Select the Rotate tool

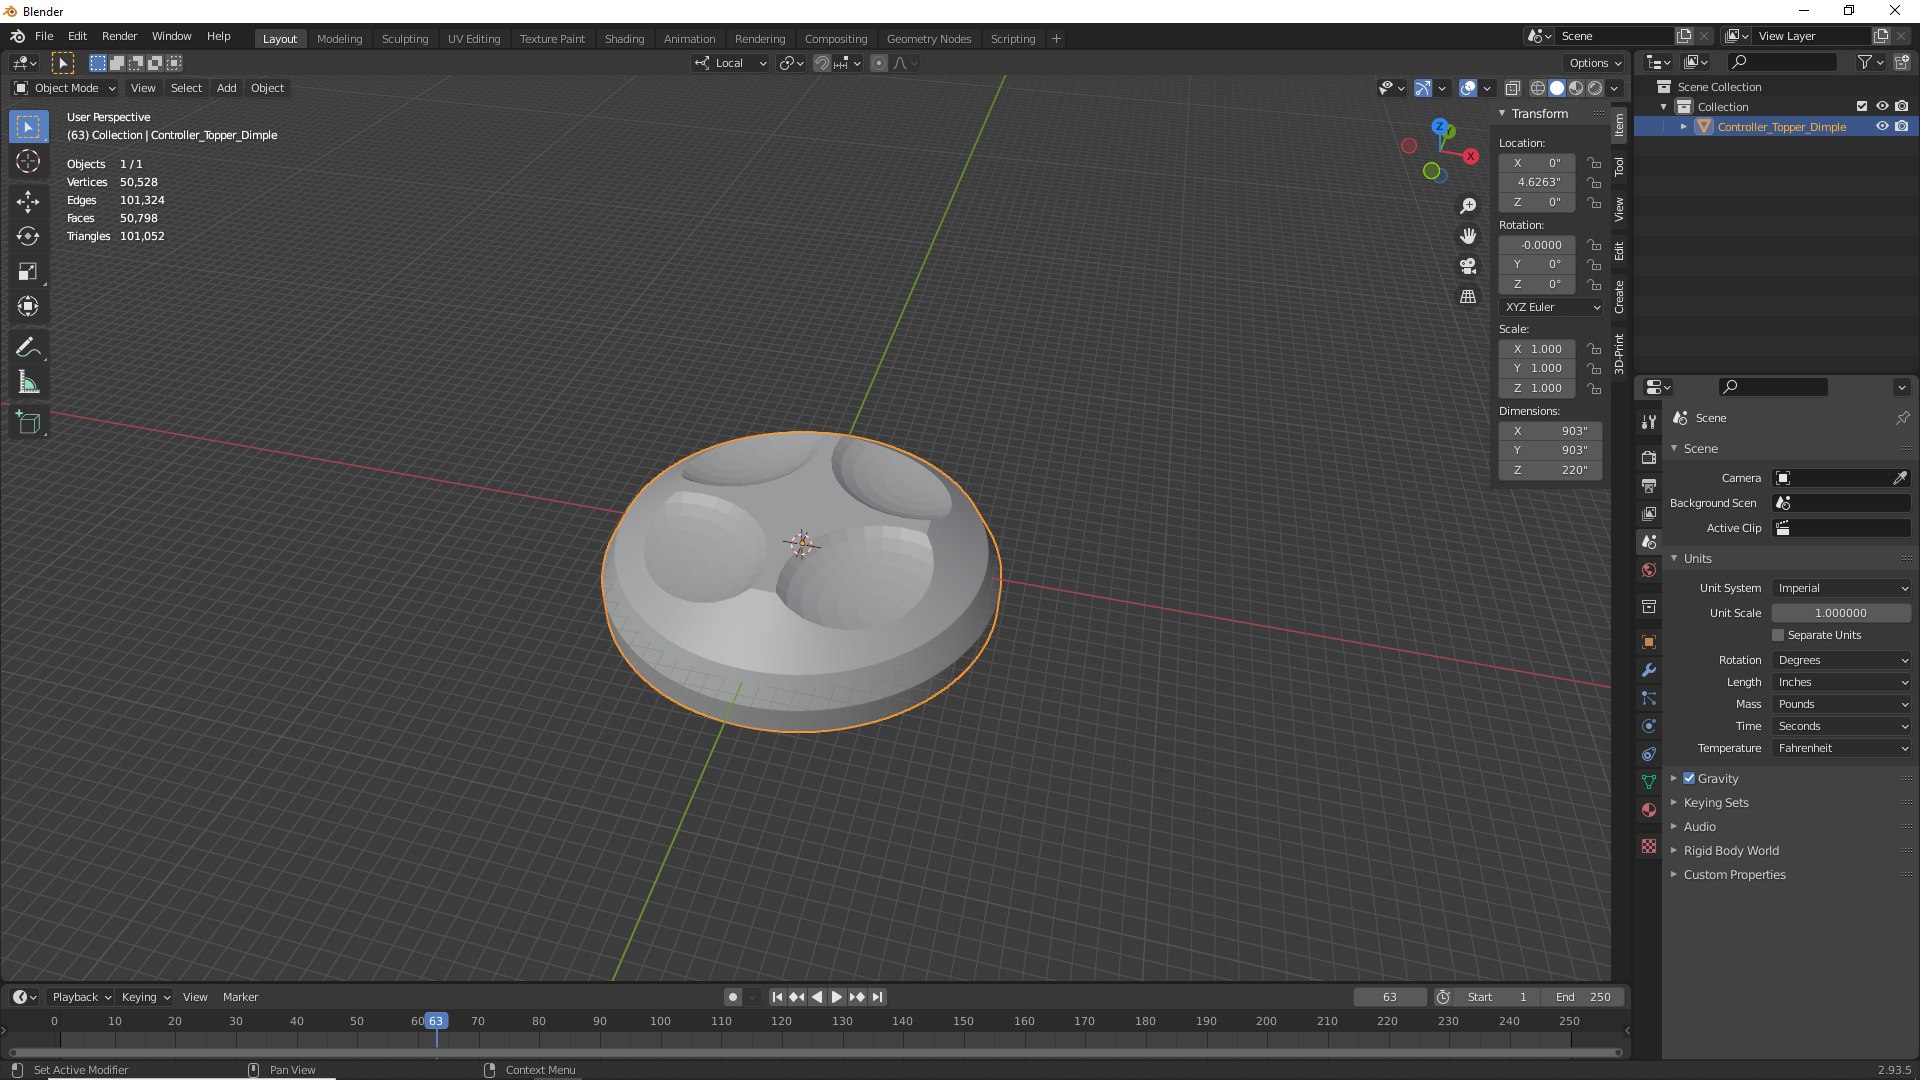point(28,236)
